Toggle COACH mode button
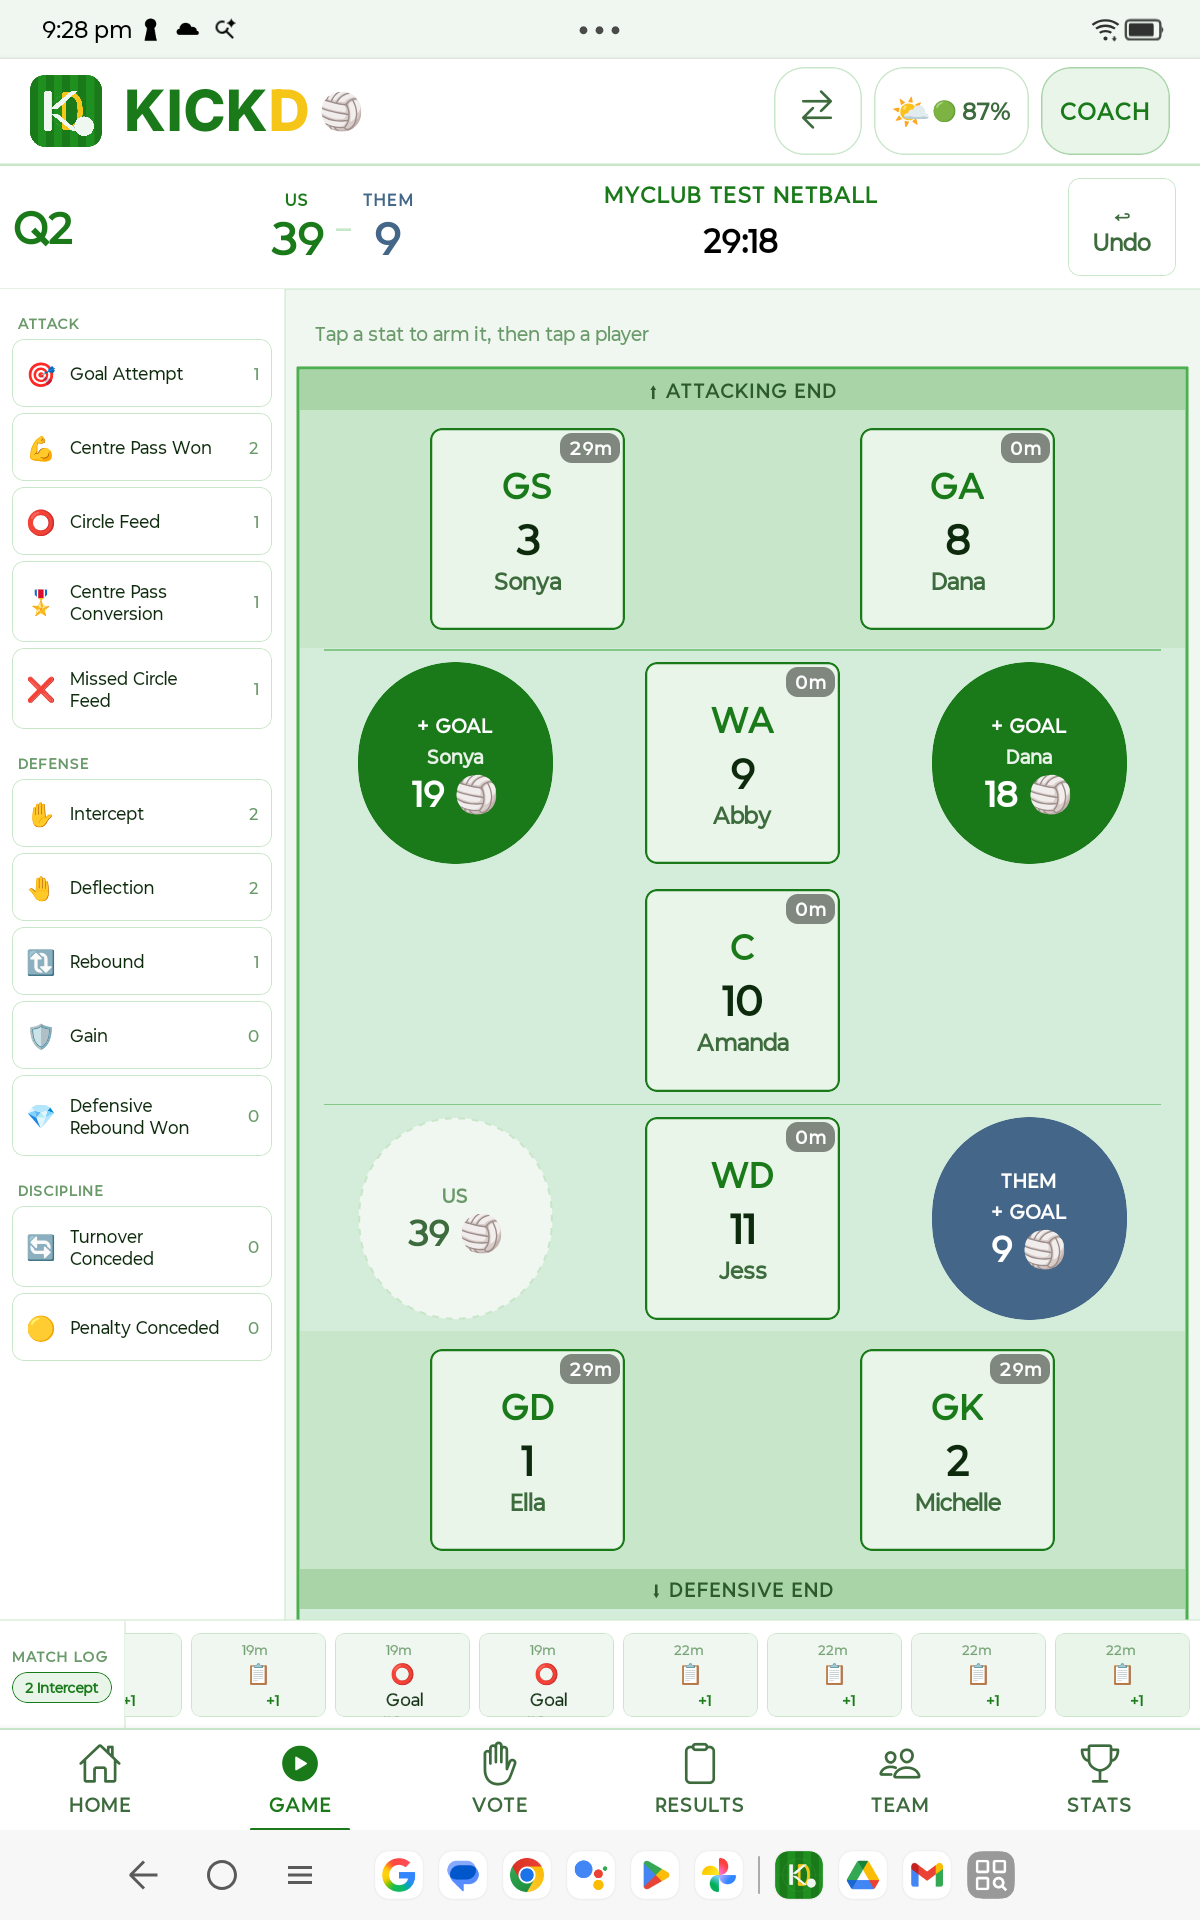The height and width of the screenshot is (1920, 1200). [1105, 111]
